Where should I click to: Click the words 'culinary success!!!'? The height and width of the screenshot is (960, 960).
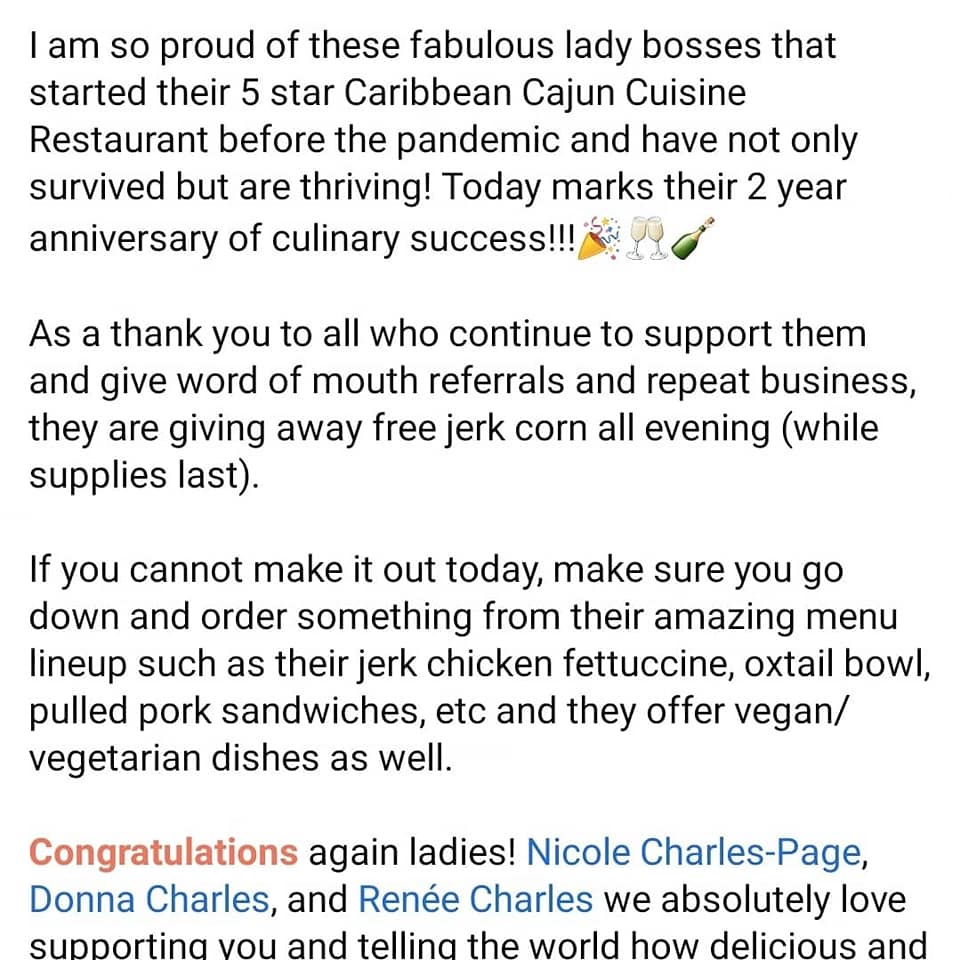(x=423, y=239)
